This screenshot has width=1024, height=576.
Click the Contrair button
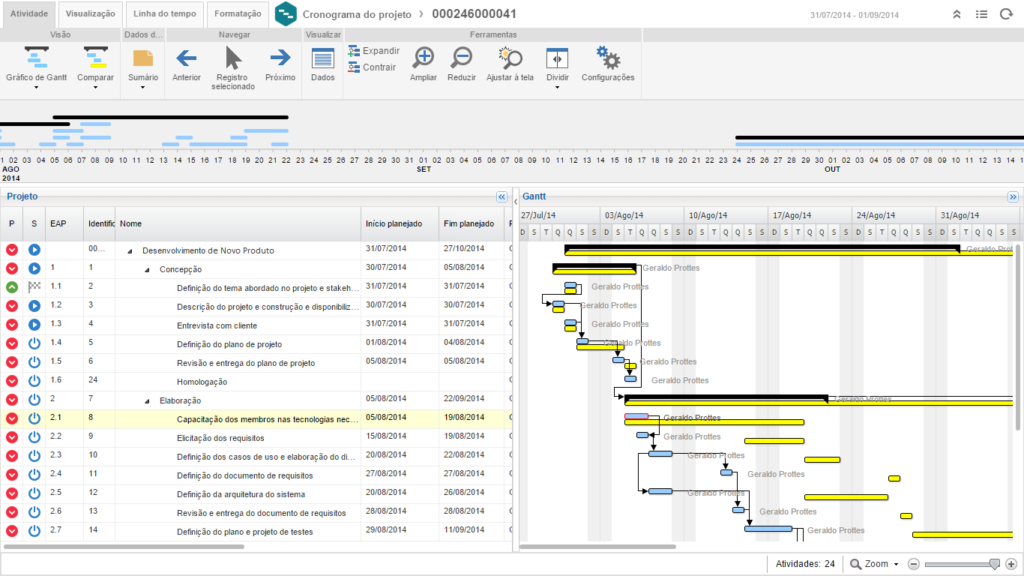click(x=372, y=67)
